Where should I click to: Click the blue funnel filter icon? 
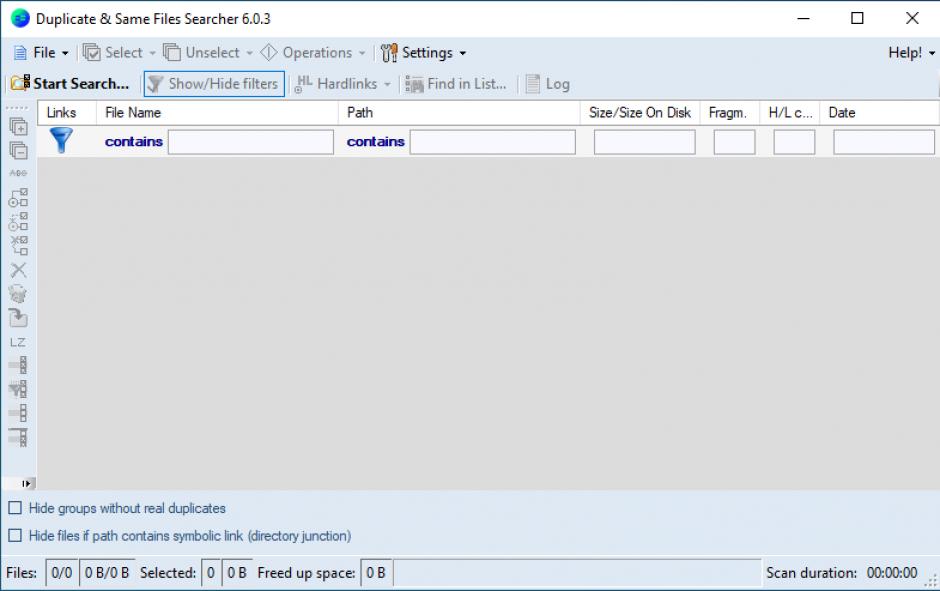[x=61, y=140]
